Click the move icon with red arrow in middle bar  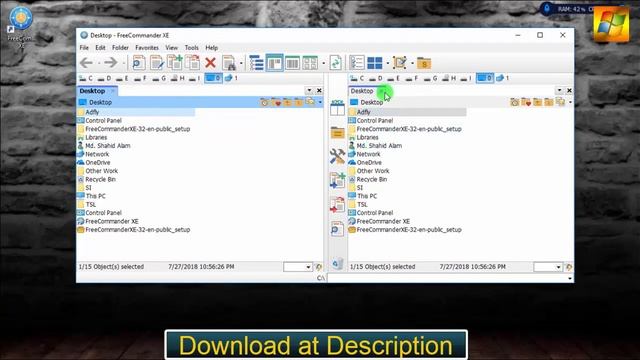(337, 205)
